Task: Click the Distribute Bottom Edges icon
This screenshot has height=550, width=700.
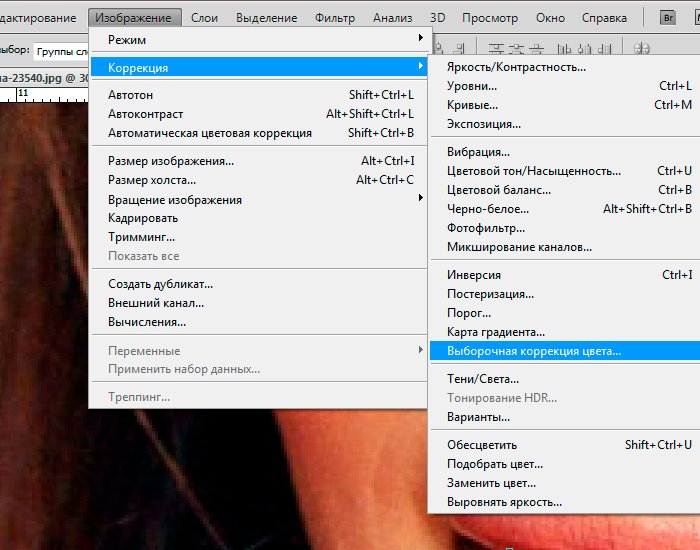Action: (x=536, y=48)
